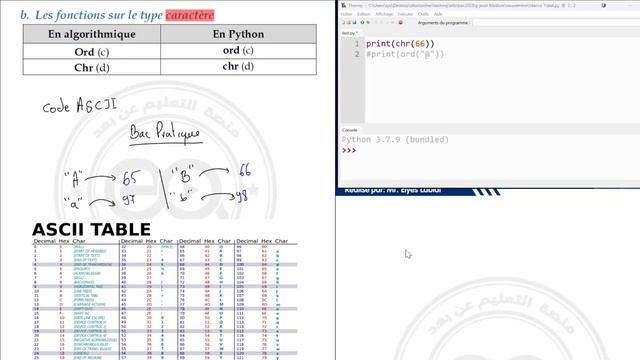Image resolution: width=640 pixels, height=360 pixels.
Task: Click the handwritten value 98
Action: pyautogui.click(x=241, y=196)
